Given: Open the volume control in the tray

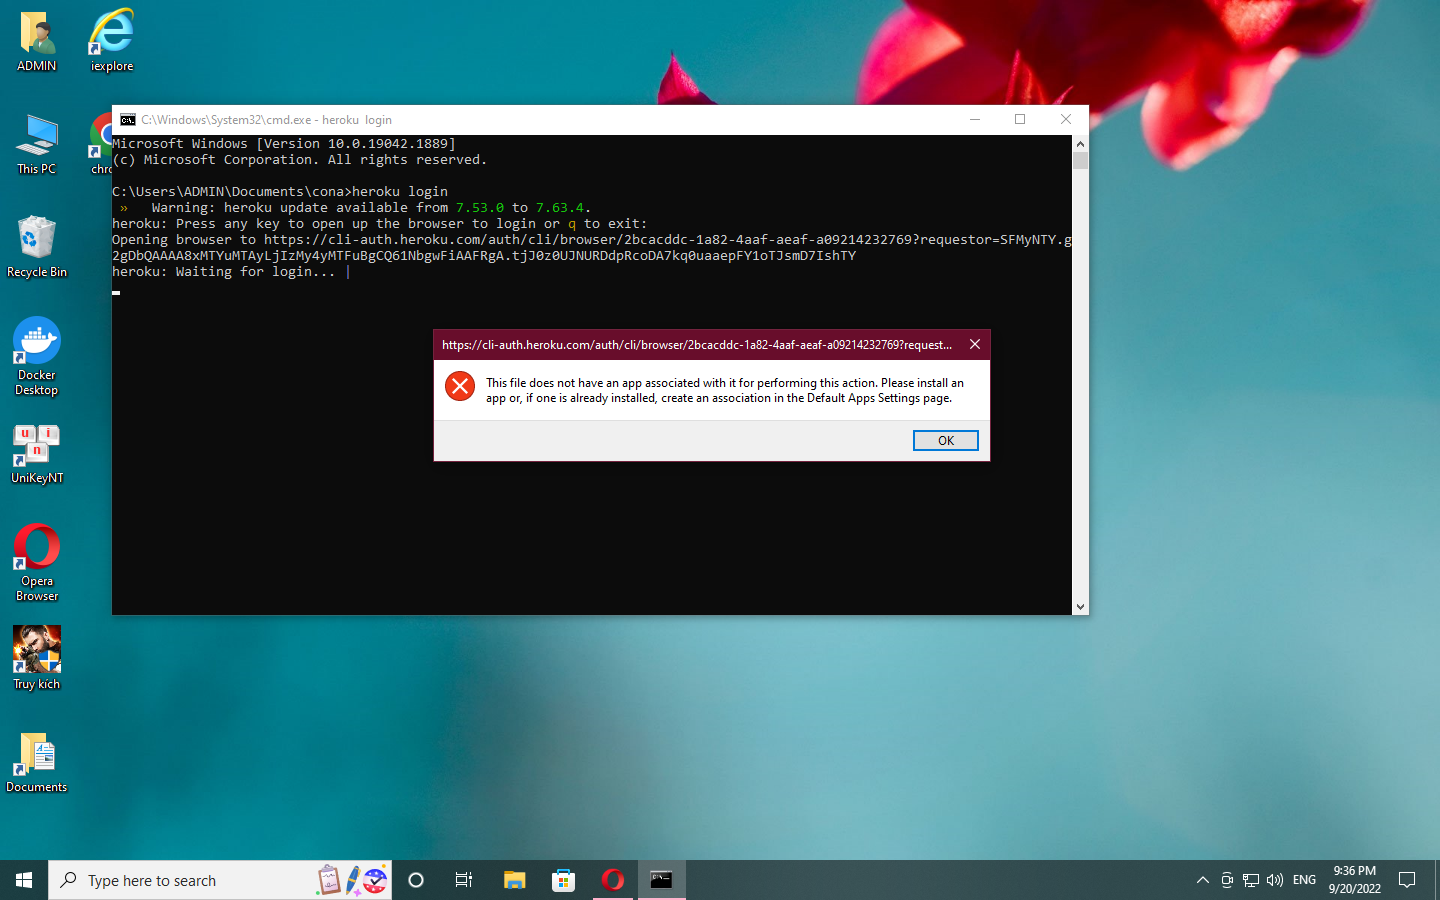Looking at the screenshot, I should [1275, 880].
